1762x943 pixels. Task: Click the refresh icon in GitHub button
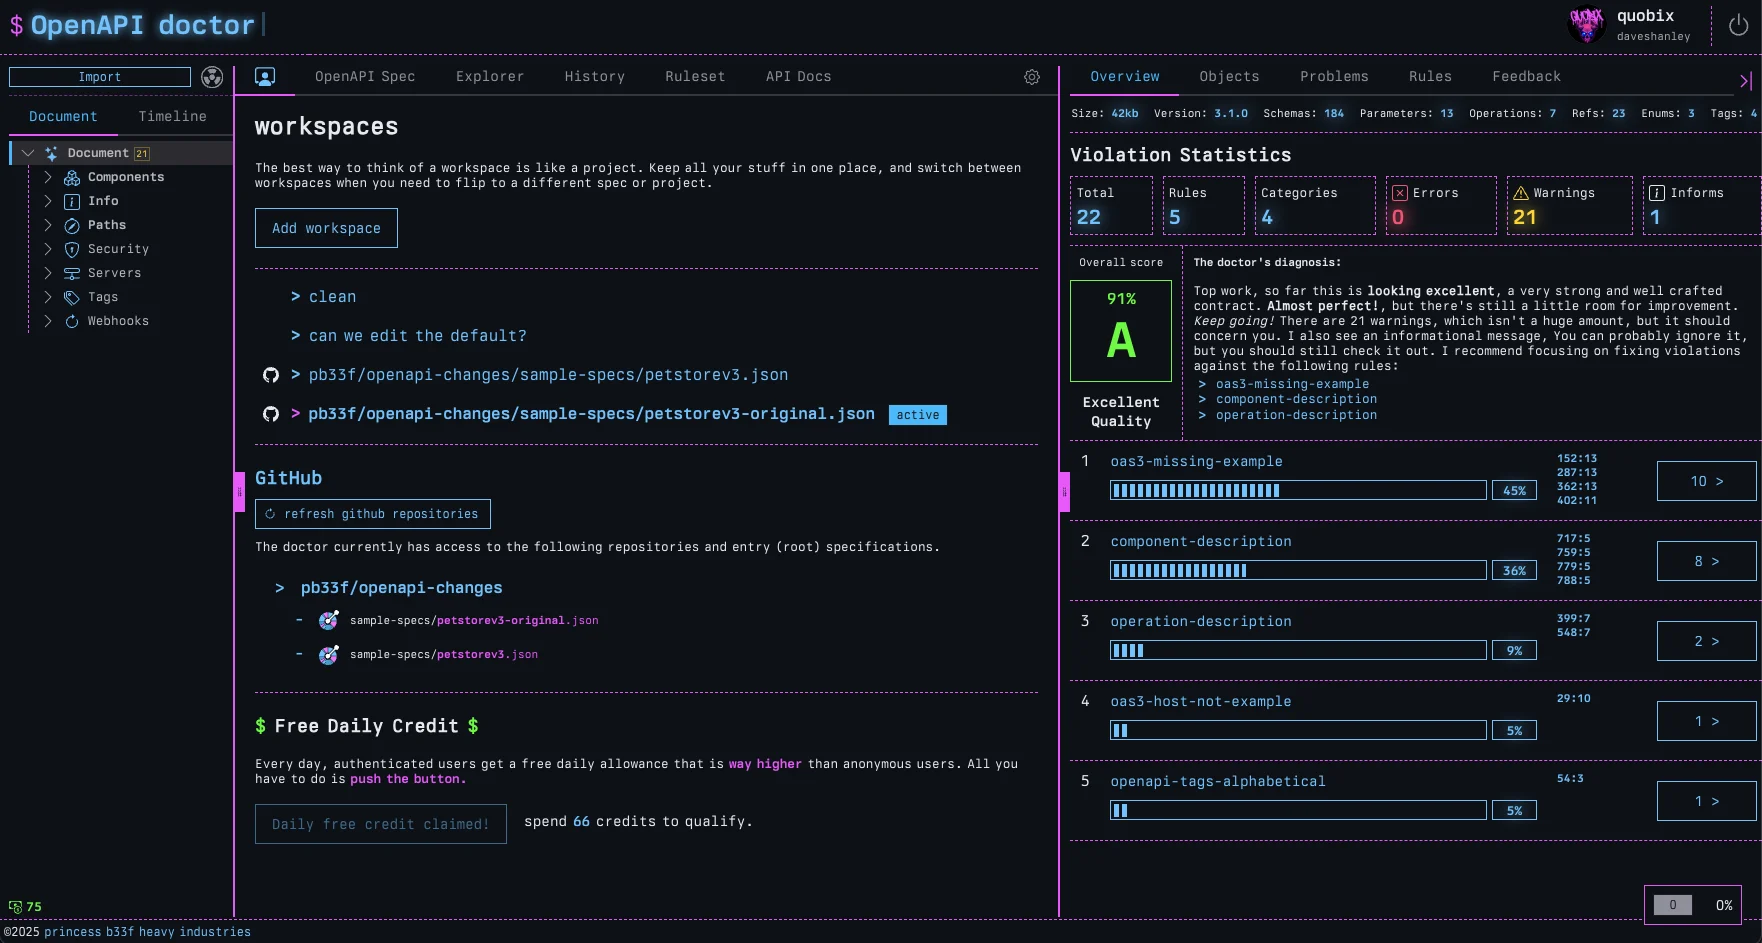(270, 514)
